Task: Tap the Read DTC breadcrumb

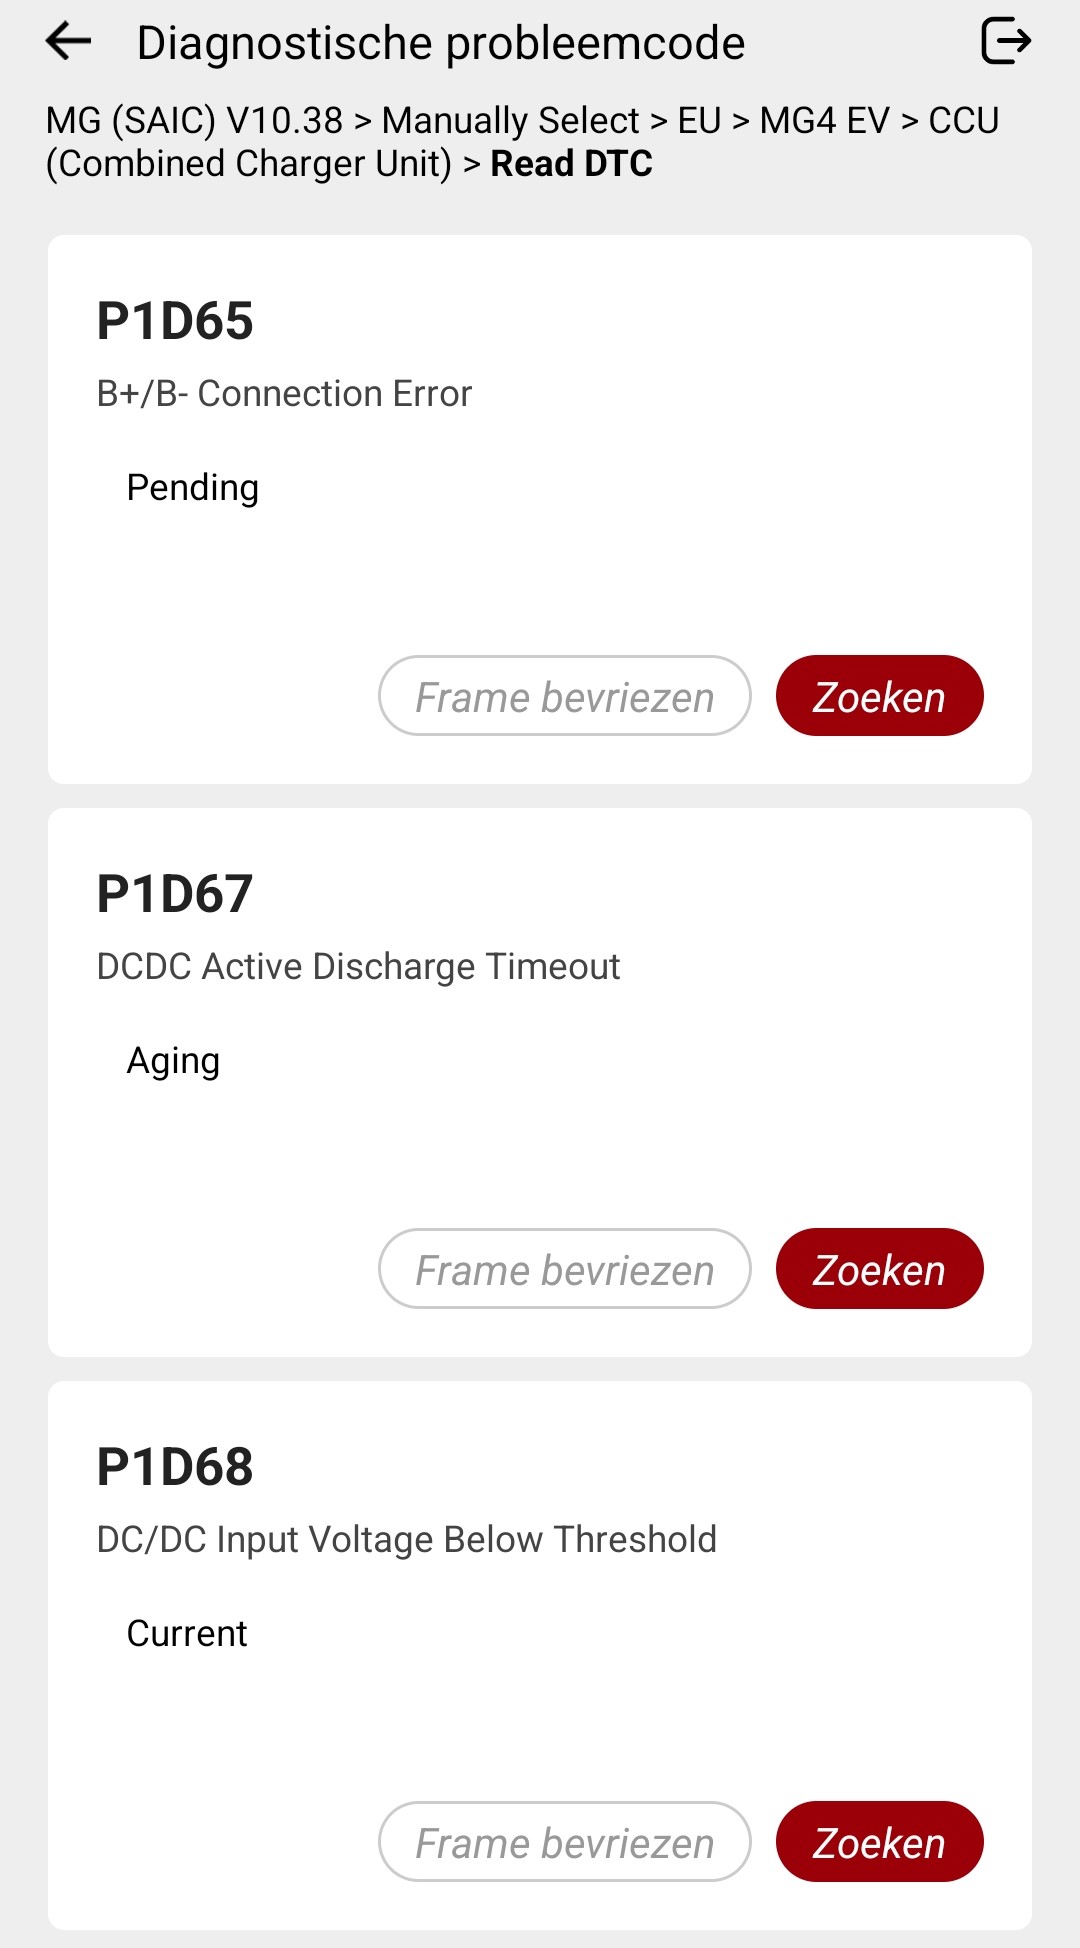Action: 571,164
